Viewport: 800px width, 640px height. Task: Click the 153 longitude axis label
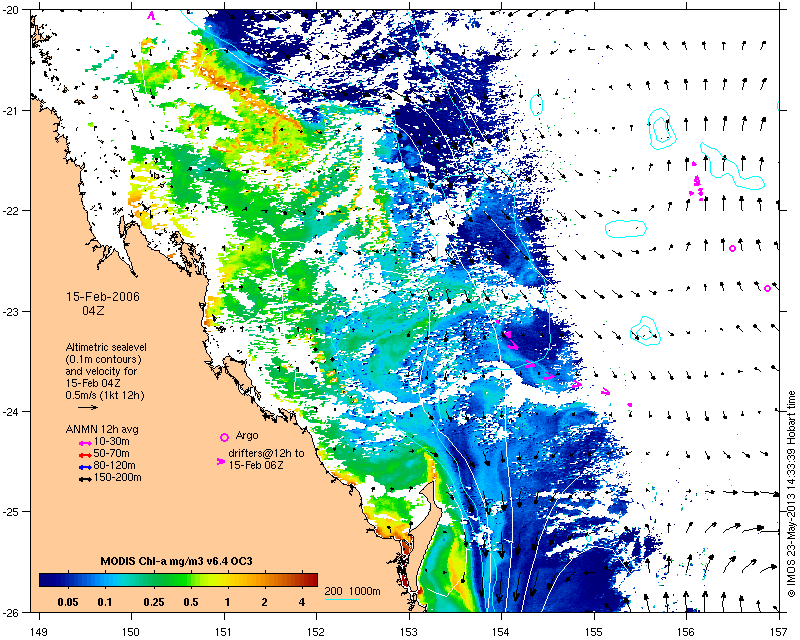click(409, 632)
